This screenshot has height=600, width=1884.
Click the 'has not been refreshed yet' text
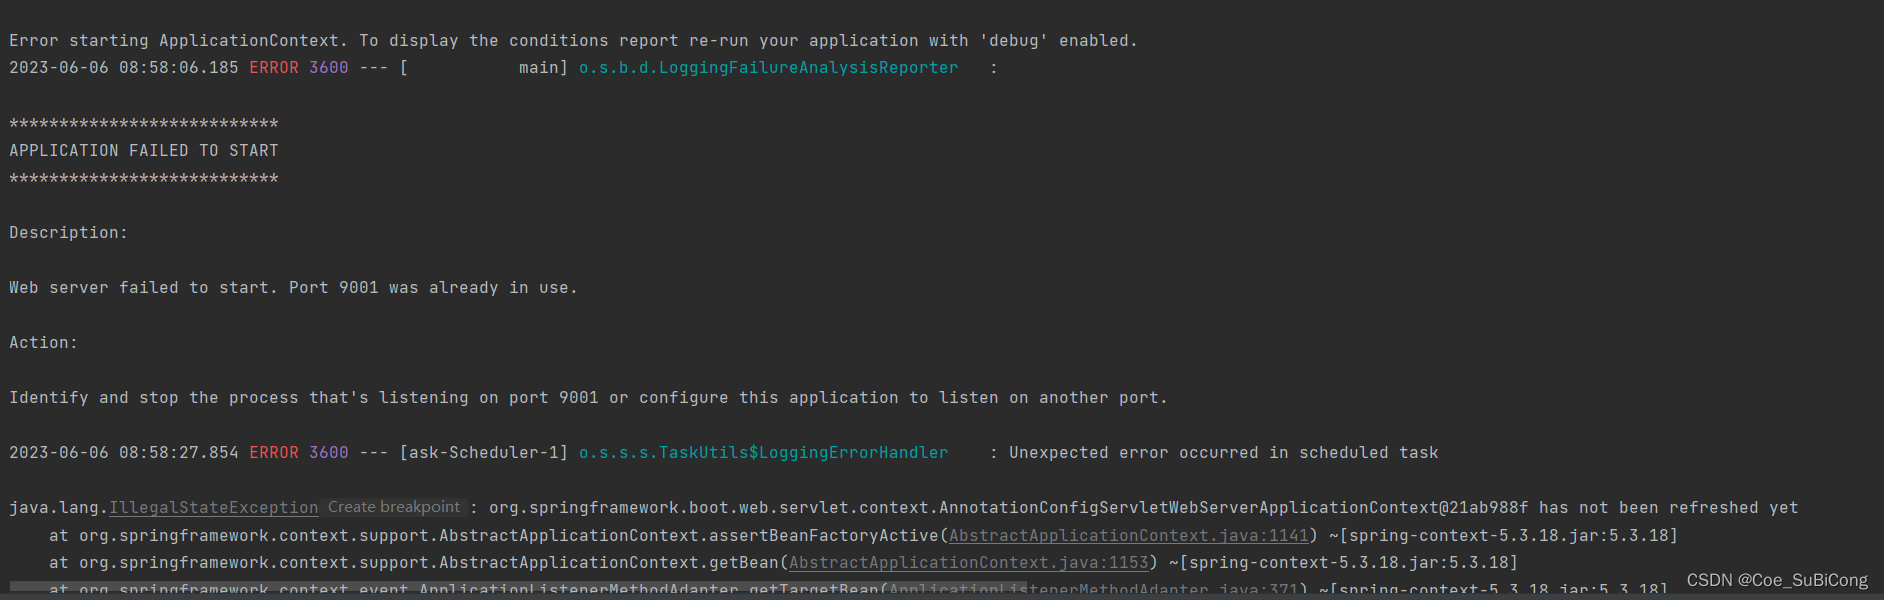pos(1668,508)
